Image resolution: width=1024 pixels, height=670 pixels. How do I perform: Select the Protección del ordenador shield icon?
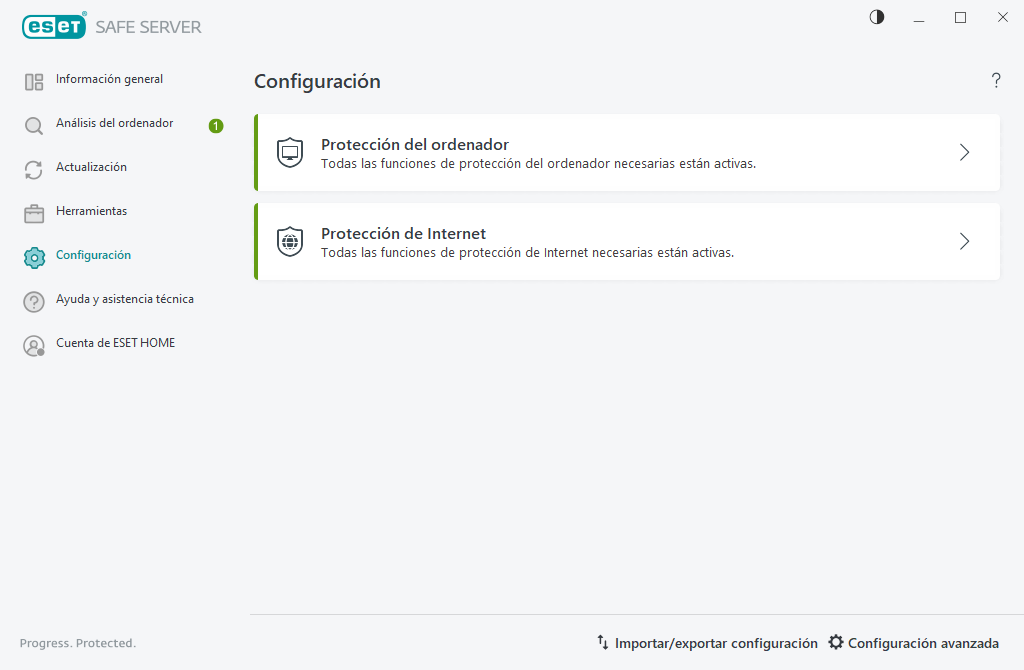tap(289, 152)
